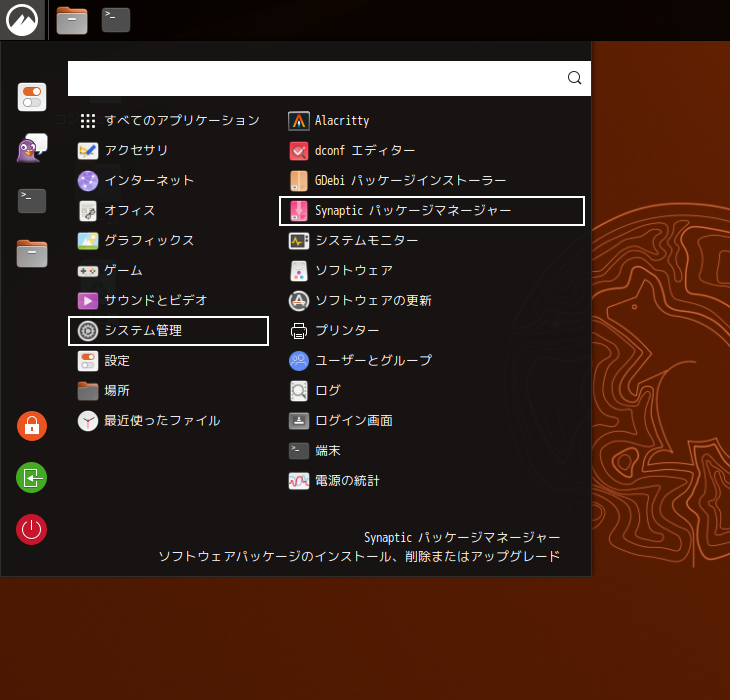Open terminal launcher in top panel
Viewport: 730px width, 700px height.
click(x=116, y=20)
